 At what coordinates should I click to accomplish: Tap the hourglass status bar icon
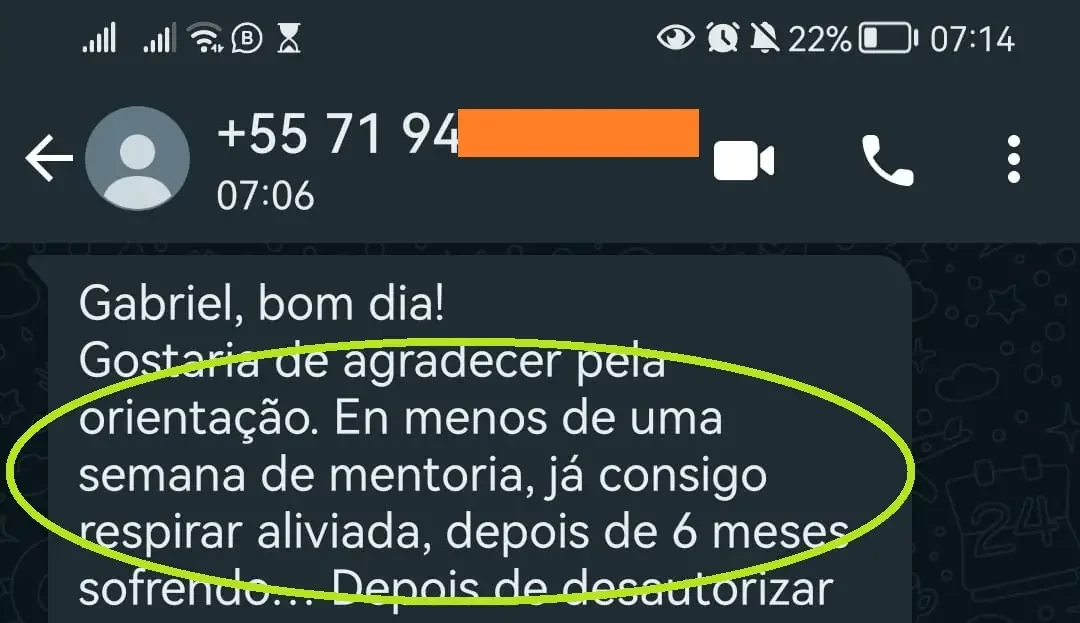pyautogui.click(x=289, y=38)
